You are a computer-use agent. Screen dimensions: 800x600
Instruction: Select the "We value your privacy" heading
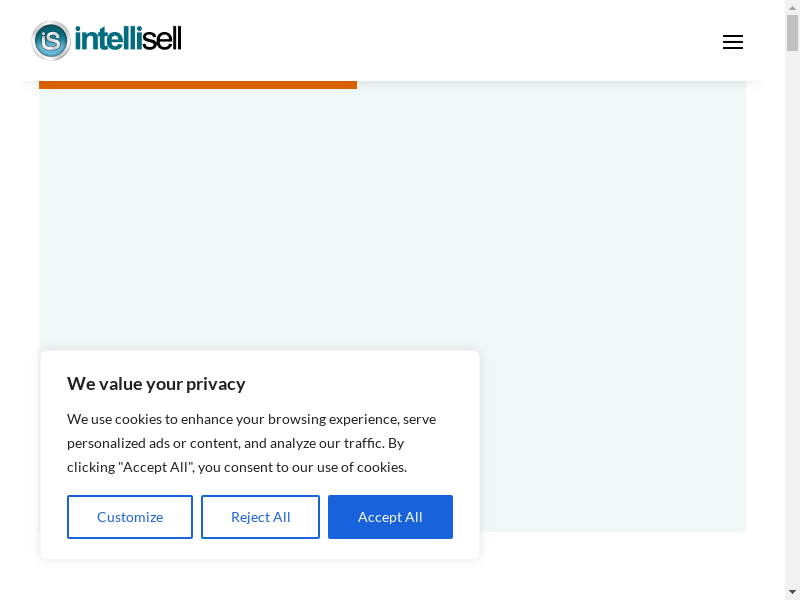point(156,384)
